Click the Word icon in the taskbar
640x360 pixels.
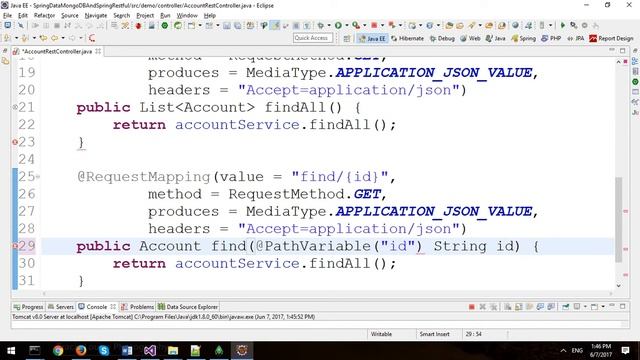pos(127,351)
